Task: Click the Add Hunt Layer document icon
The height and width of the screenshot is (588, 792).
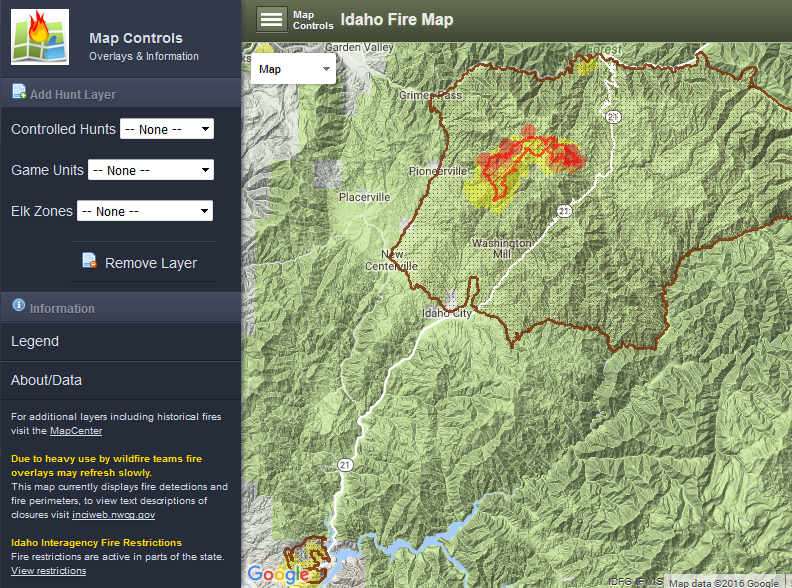Action: (x=19, y=91)
